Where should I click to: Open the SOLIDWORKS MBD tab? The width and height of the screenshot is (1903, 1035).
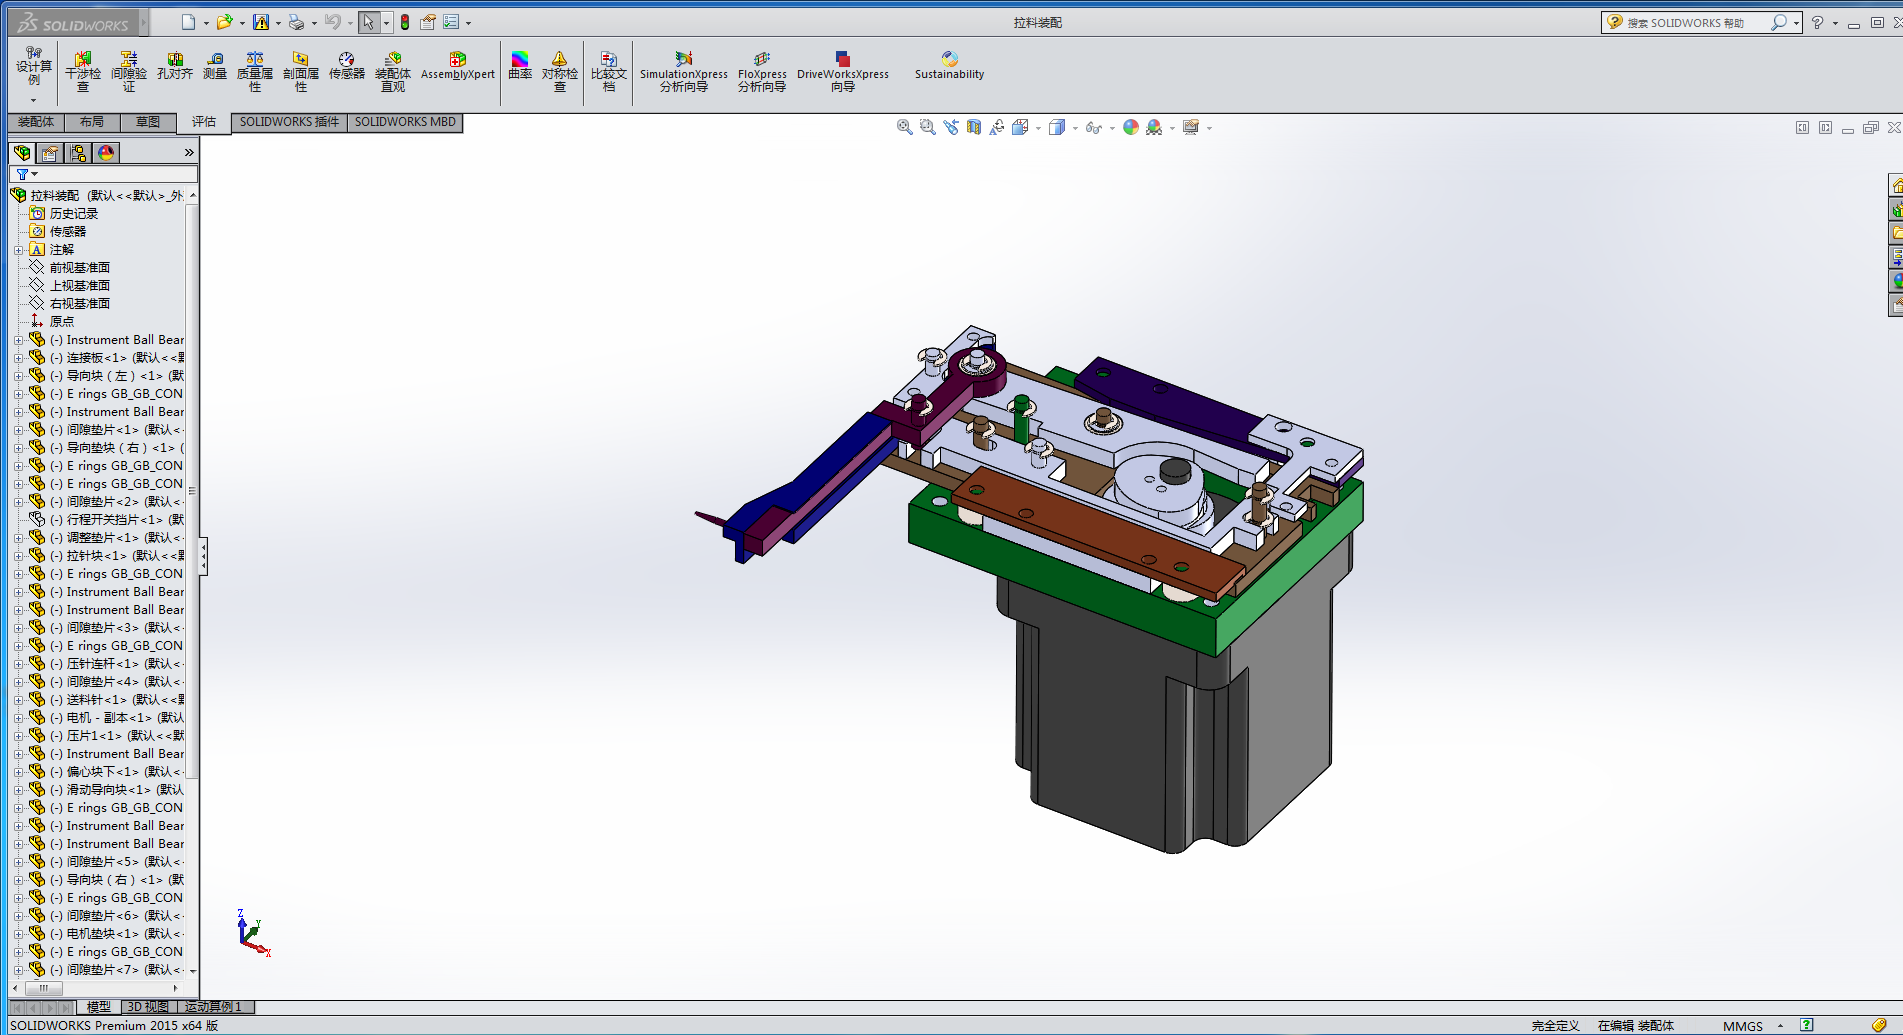click(x=405, y=122)
